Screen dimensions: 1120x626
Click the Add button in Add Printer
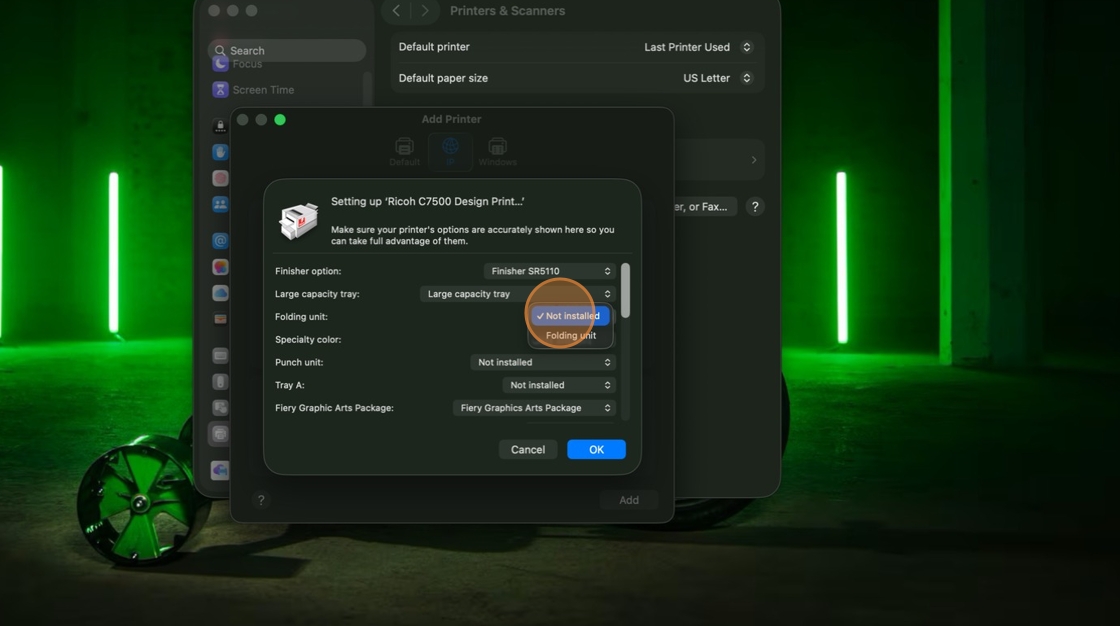click(x=629, y=500)
